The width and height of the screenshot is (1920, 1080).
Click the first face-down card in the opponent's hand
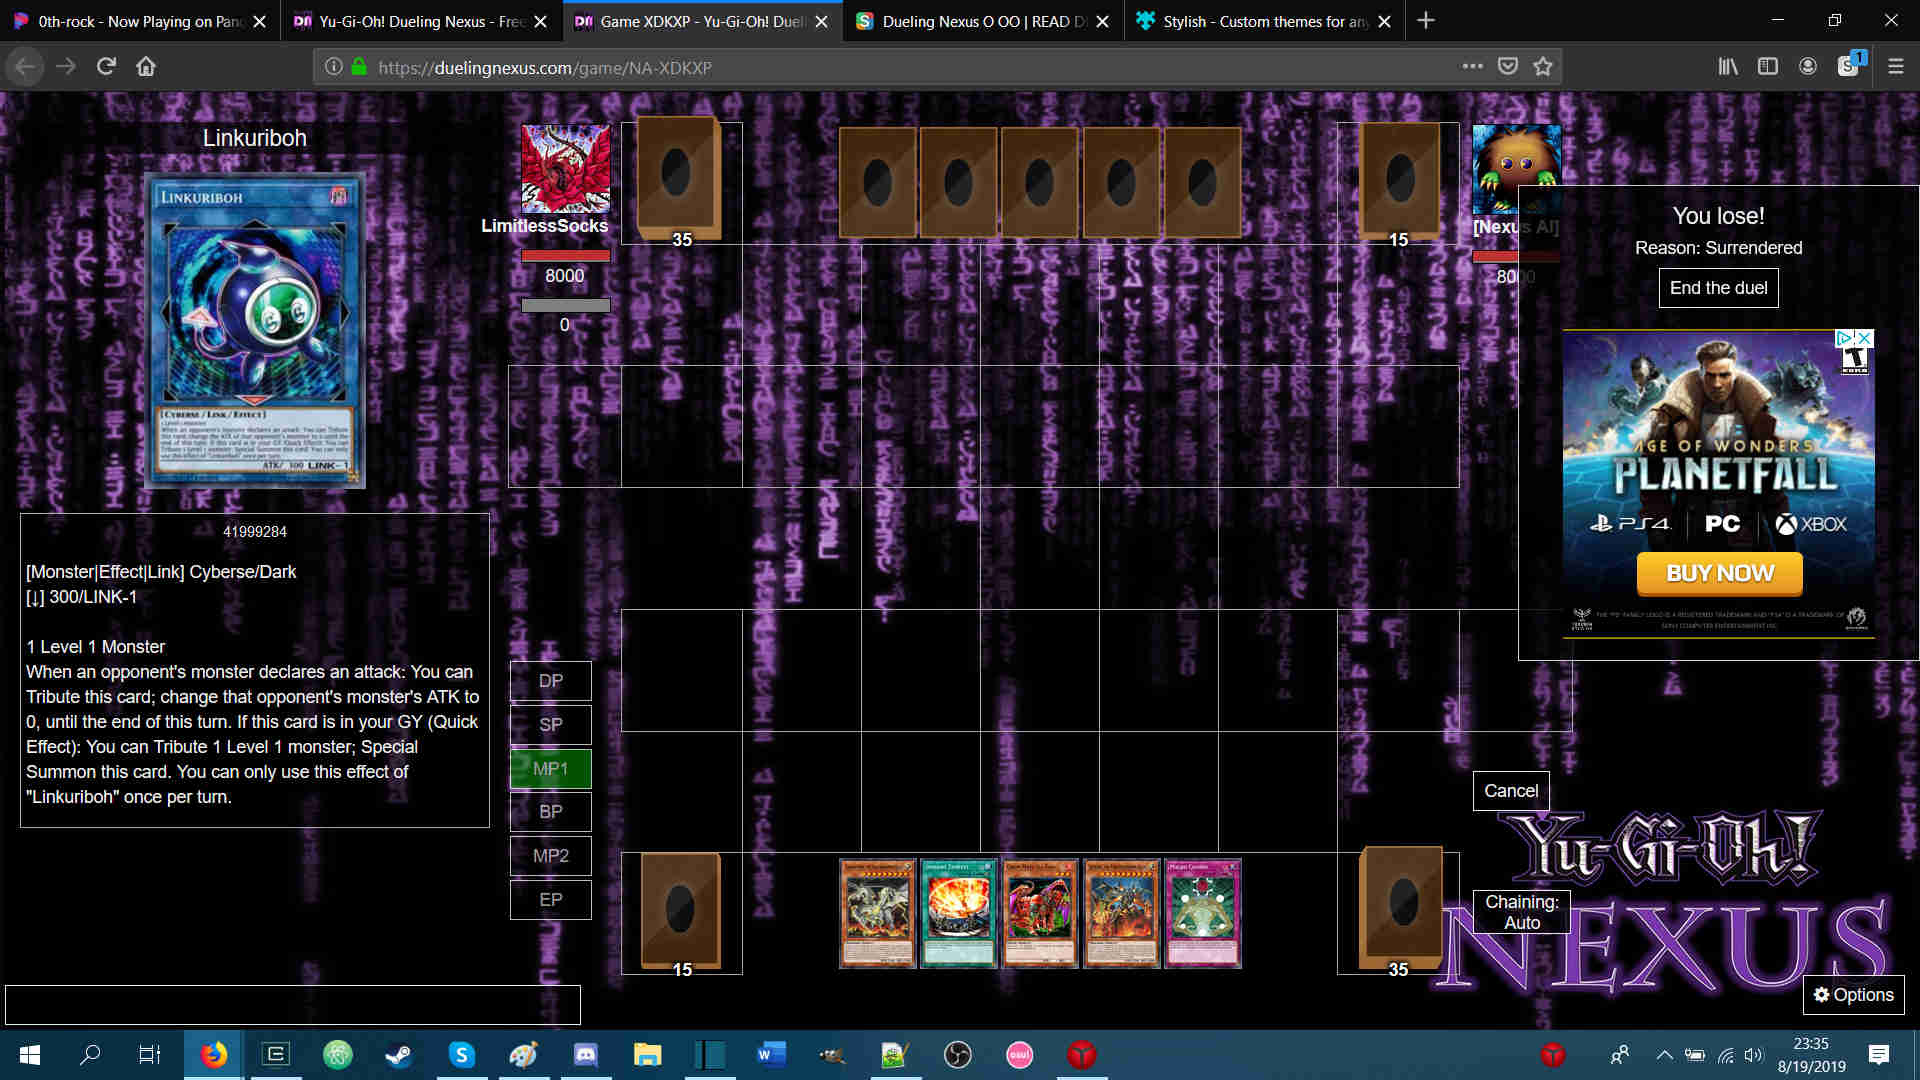pos(877,182)
